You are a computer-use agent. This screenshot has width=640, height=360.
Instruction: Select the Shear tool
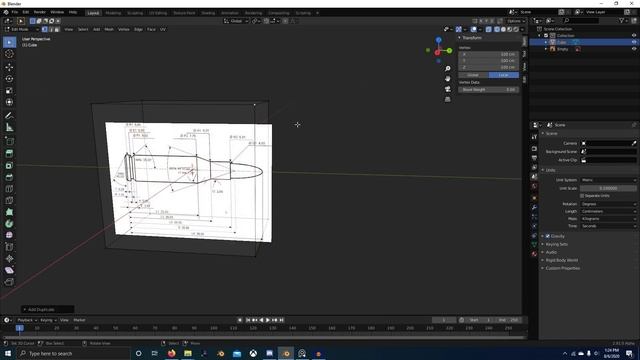point(9,270)
